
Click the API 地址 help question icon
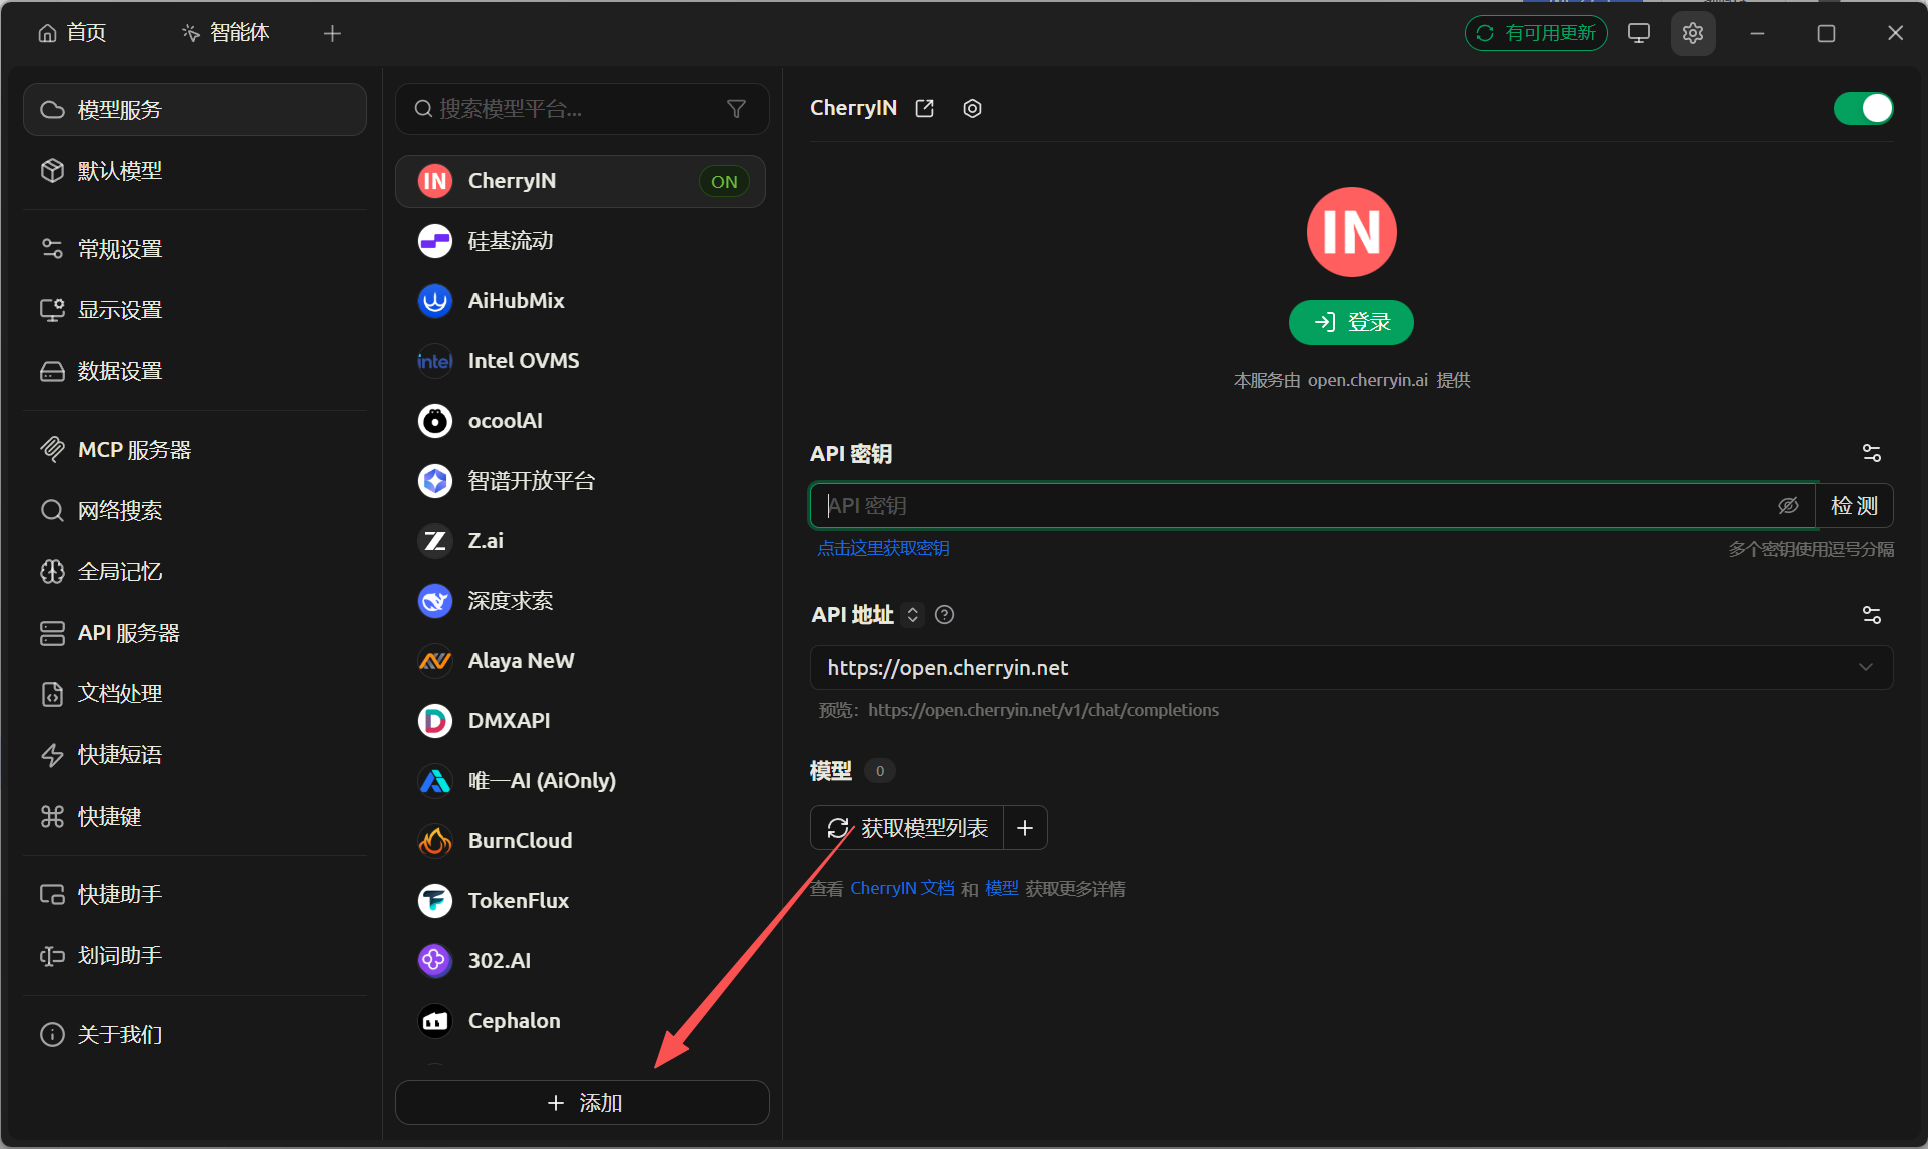944,615
